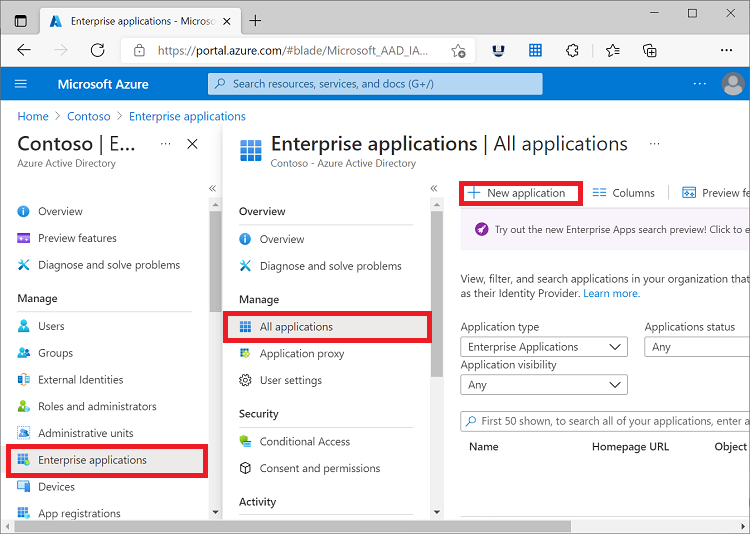This screenshot has width=750, height=534.
Task: Open the browser extensions puzzle icon
Action: click(x=572, y=50)
